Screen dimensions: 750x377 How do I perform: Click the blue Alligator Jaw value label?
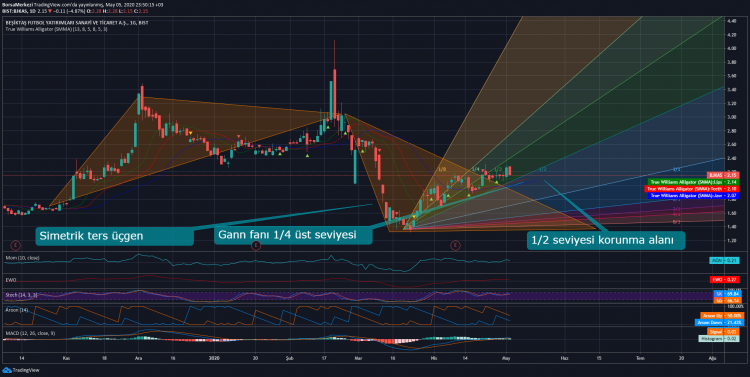point(694,196)
